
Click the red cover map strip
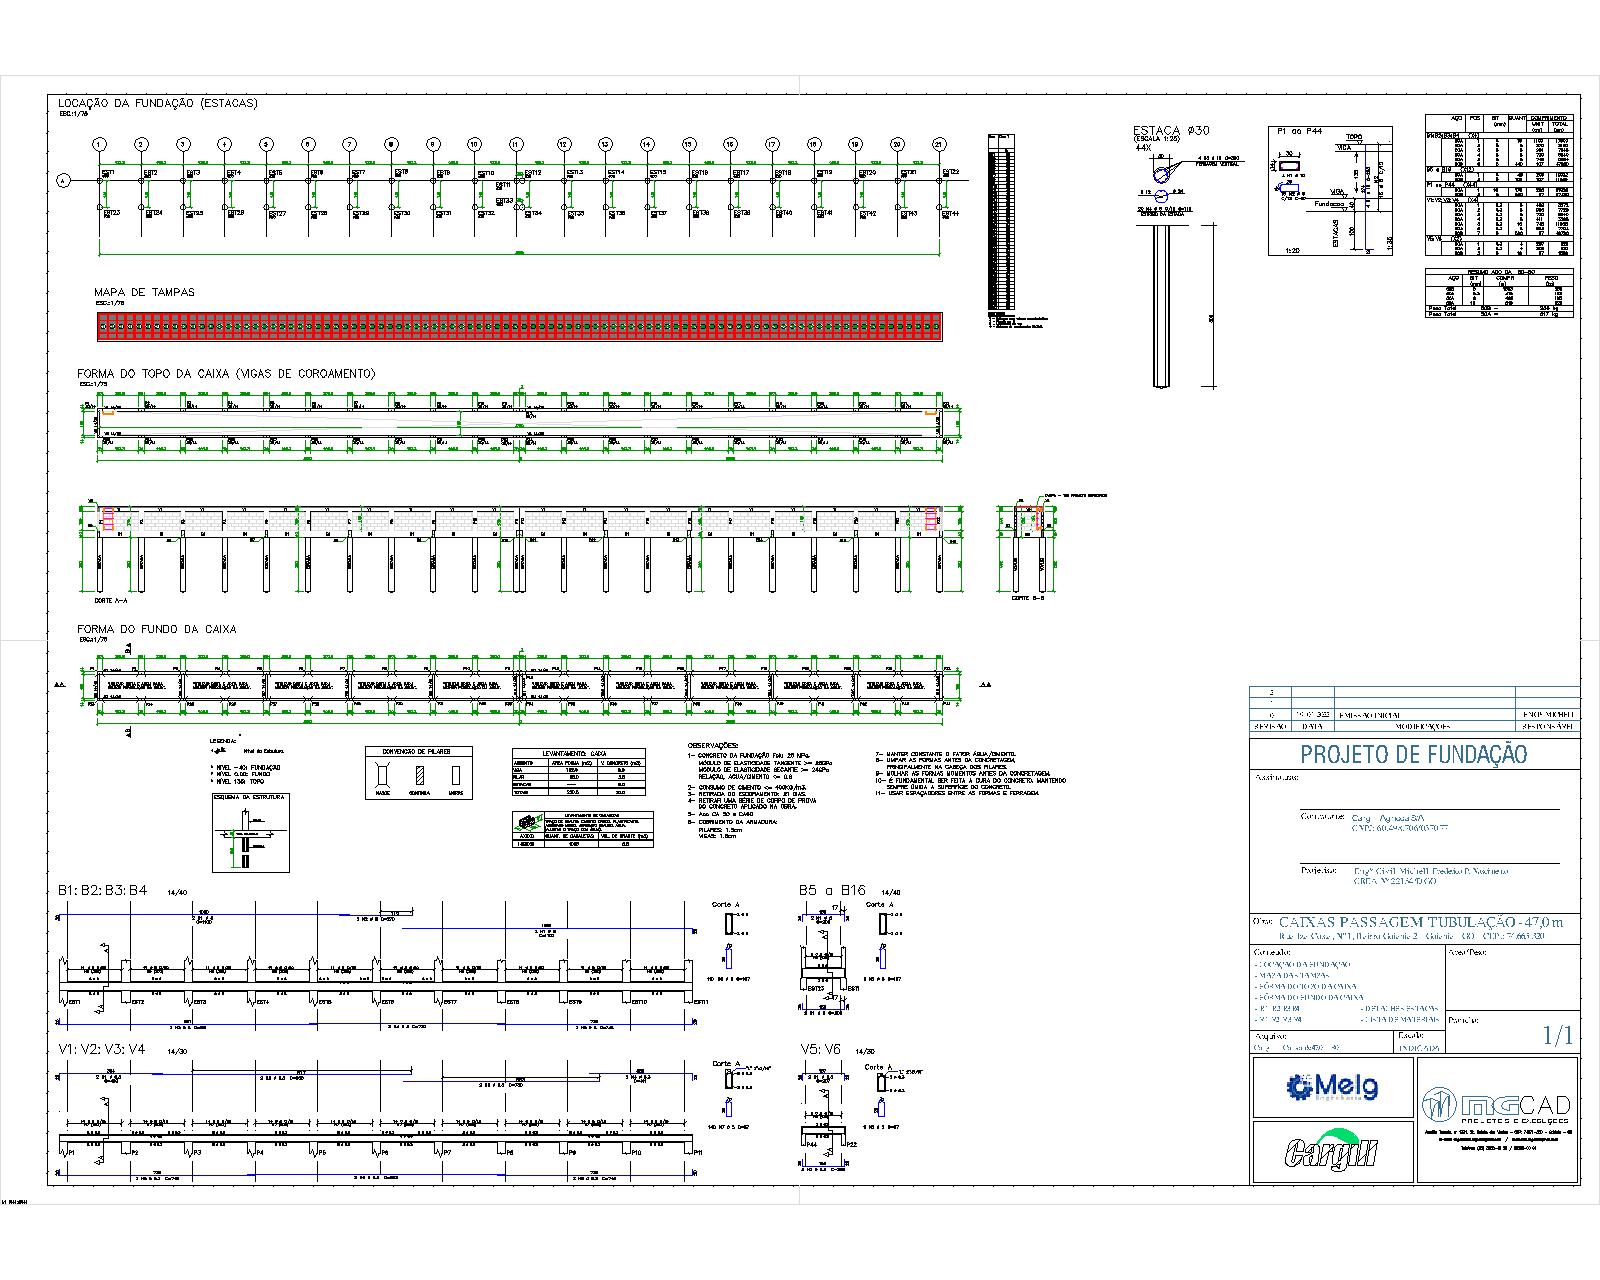point(519,325)
